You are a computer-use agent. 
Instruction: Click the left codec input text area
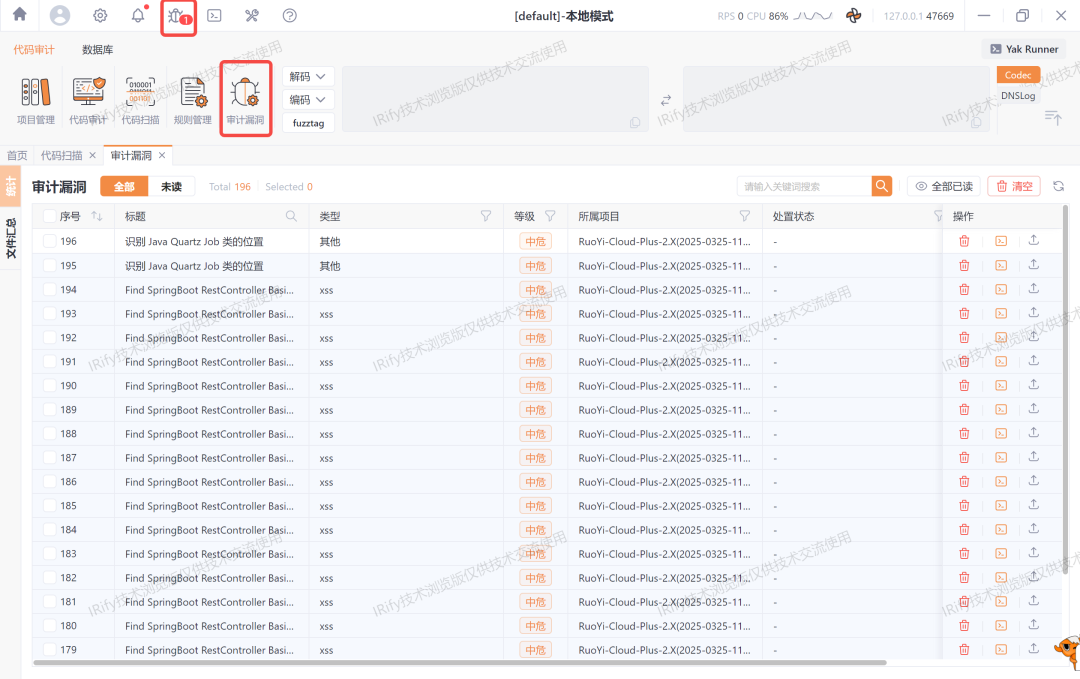495,99
